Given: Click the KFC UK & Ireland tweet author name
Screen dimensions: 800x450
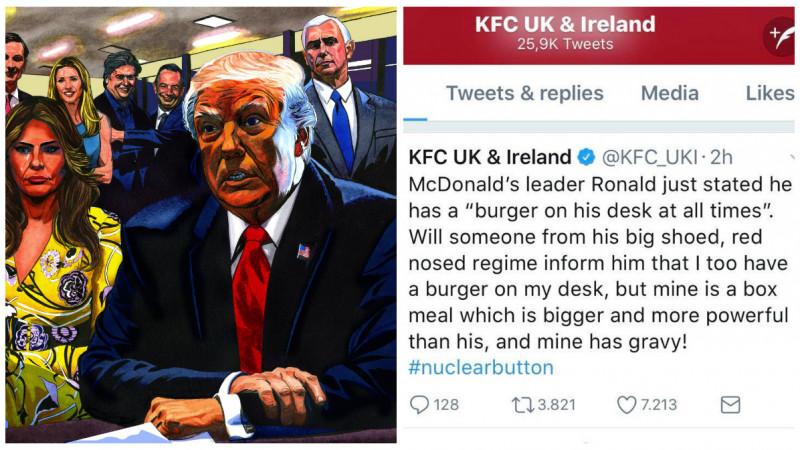Looking at the screenshot, I should pos(489,158).
